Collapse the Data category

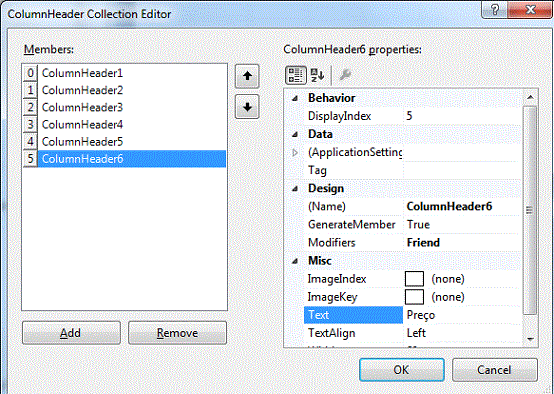(x=295, y=134)
